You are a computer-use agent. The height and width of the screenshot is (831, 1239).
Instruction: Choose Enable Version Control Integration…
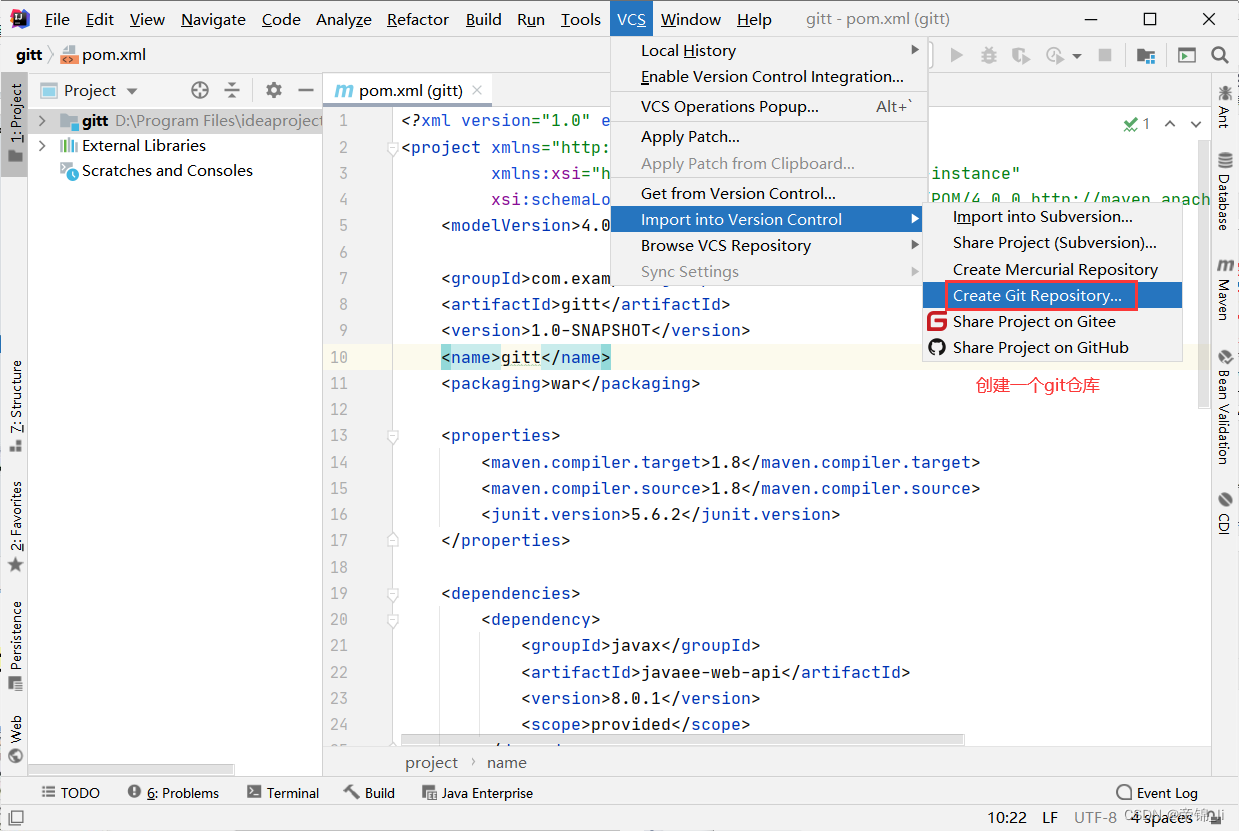point(769,77)
